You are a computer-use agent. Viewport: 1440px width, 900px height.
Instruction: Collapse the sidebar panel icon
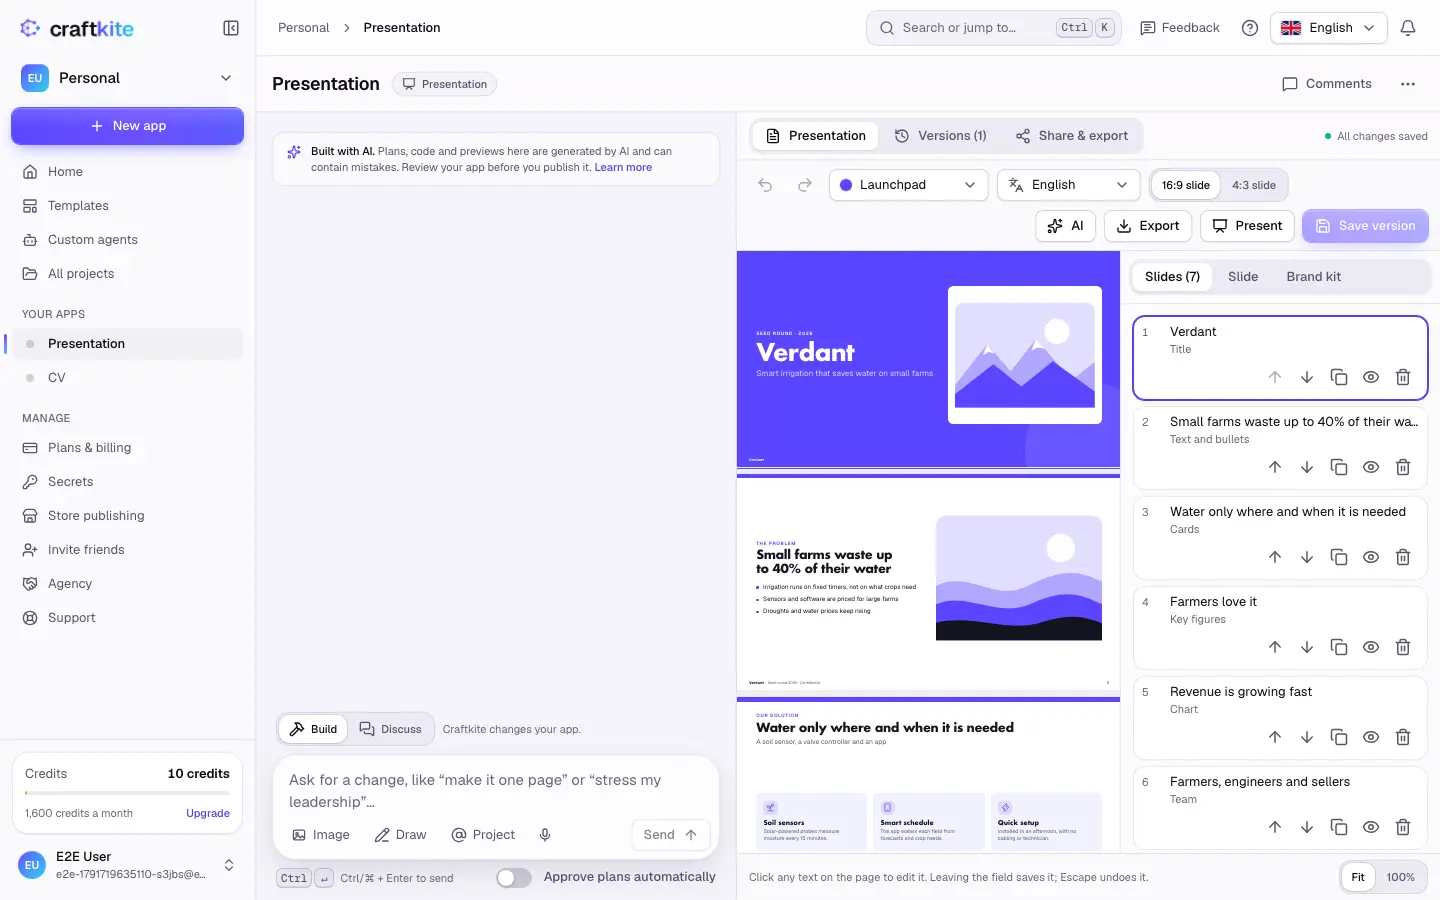point(231,28)
